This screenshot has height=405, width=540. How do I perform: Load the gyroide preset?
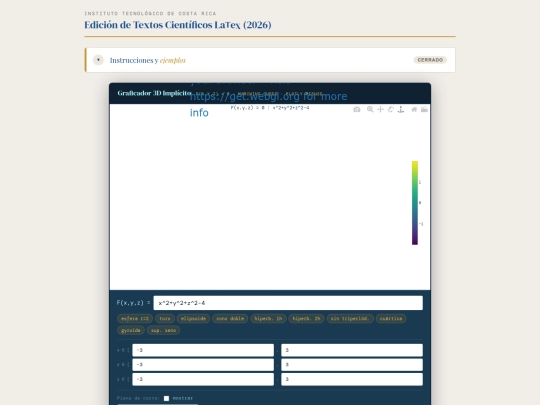[x=131, y=330]
